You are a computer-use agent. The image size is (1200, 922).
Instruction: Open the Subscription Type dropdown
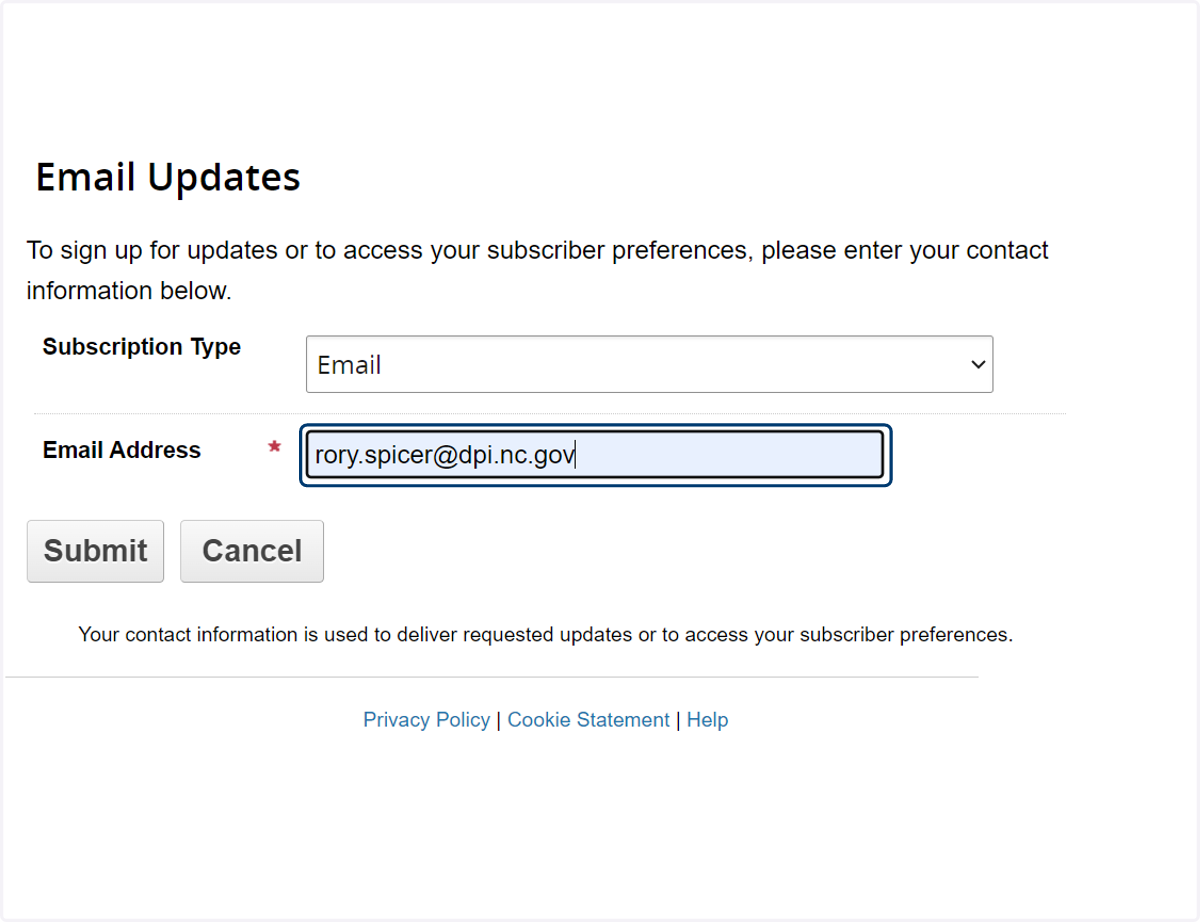click(649, 364)
